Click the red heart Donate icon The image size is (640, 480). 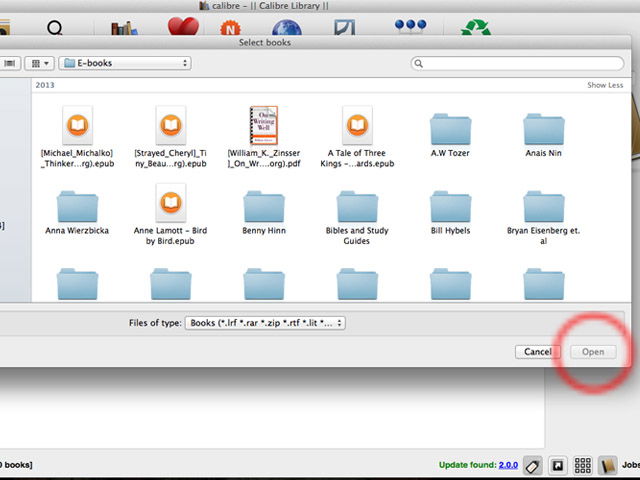(183, 26)
